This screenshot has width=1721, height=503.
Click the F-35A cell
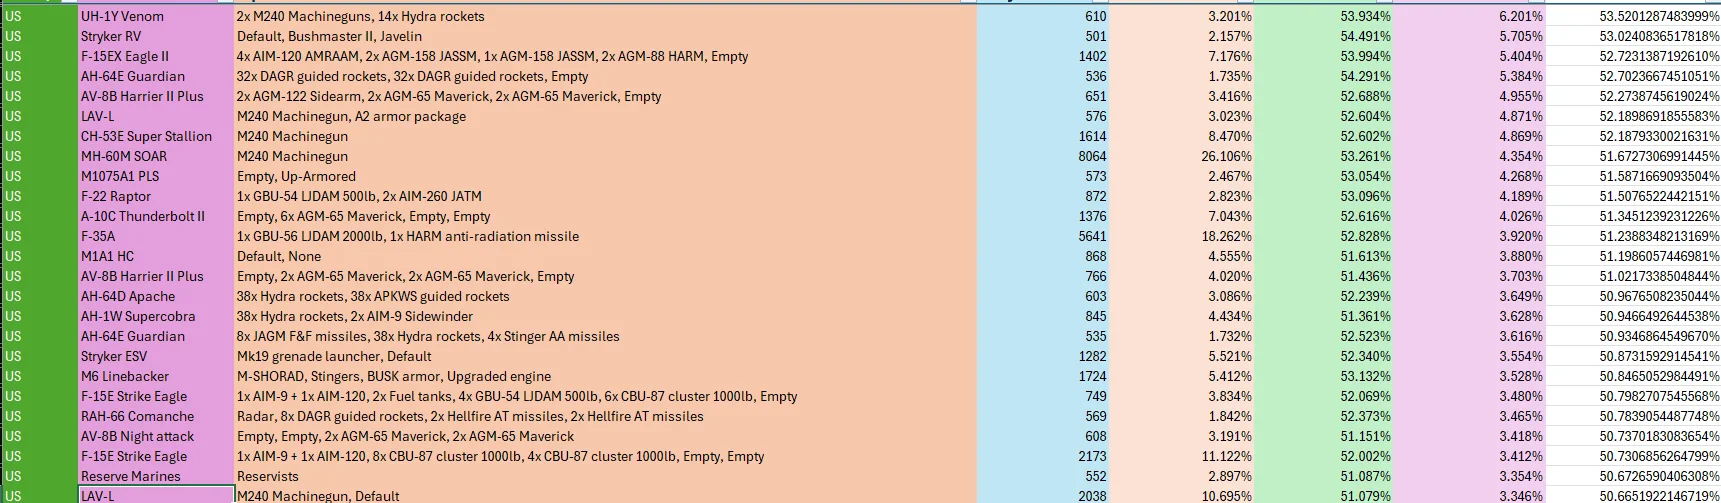coord(156,236)
